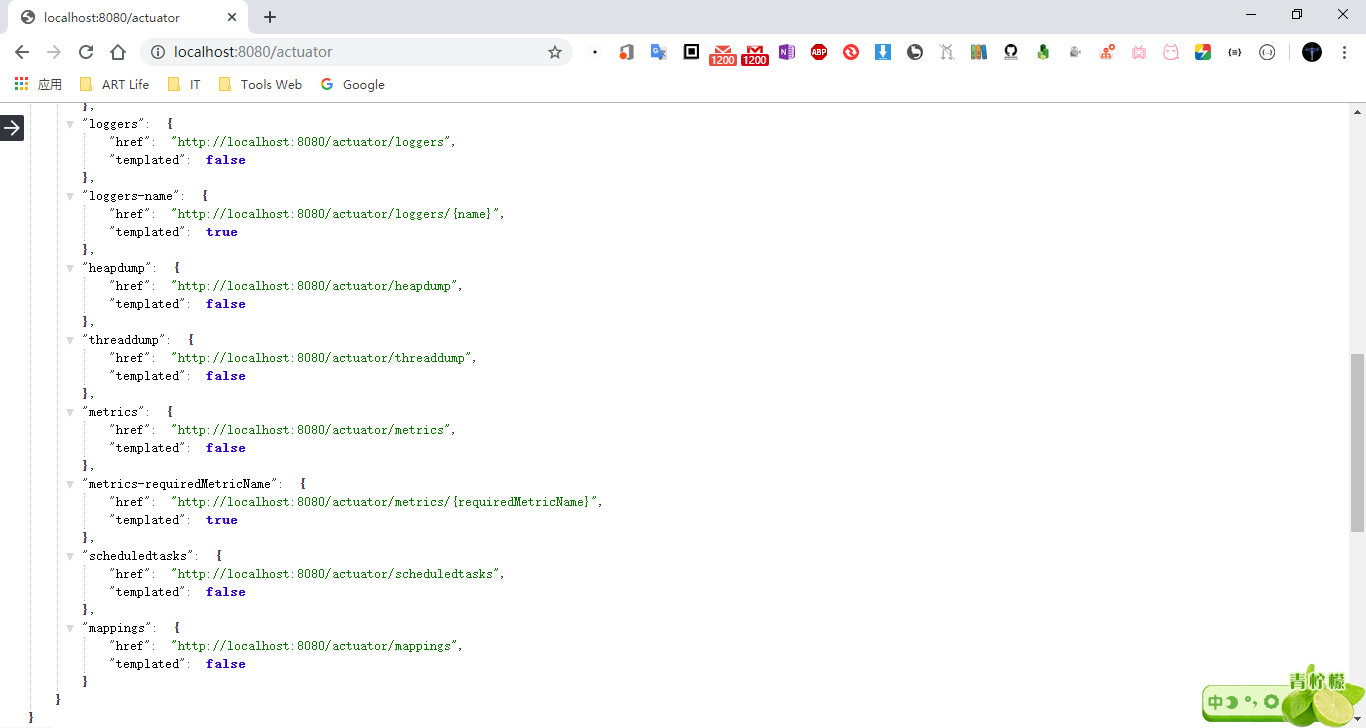
Task: Collapse the "loggers" JSON node
Action: click(70, 124)
